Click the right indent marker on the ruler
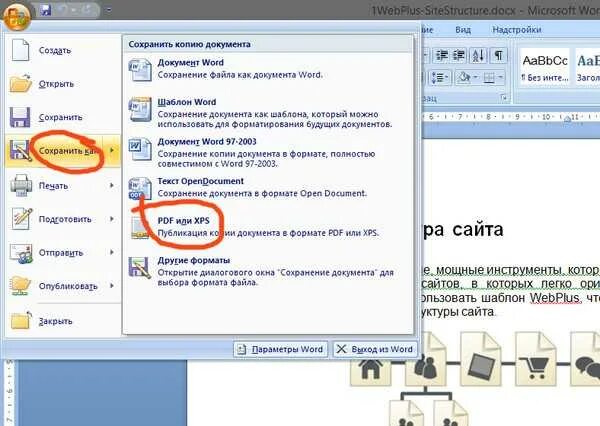This screenshot has width=600, height=426. coord(567,119)
